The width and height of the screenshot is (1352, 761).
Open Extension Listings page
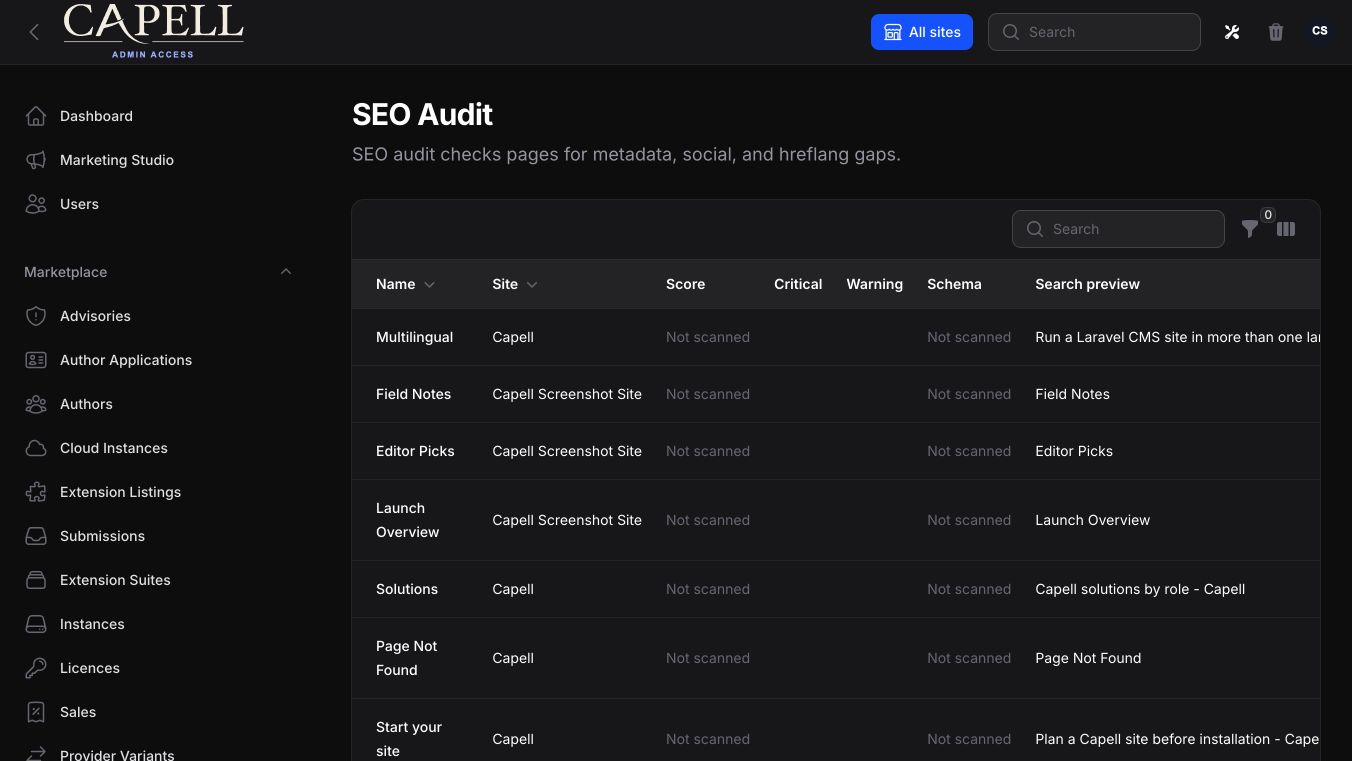[120, 492]
